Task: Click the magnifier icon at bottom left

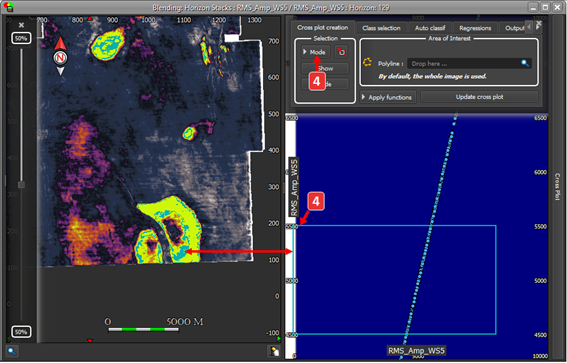Action: 12,351
